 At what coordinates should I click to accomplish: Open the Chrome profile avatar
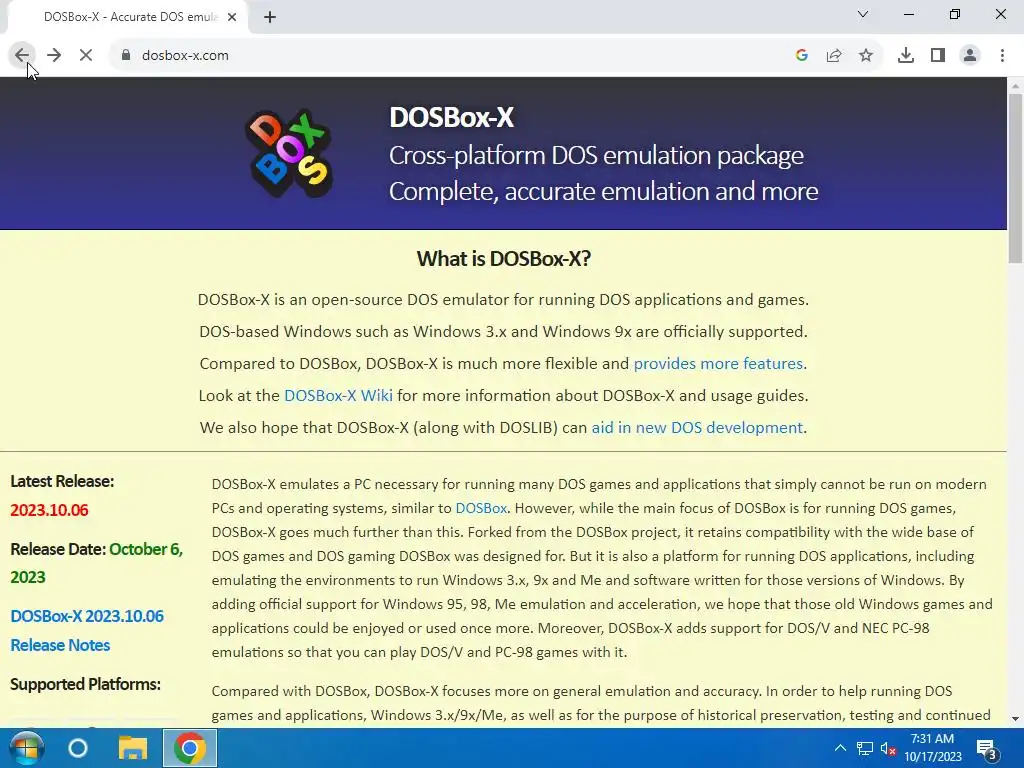pos(970,56)
